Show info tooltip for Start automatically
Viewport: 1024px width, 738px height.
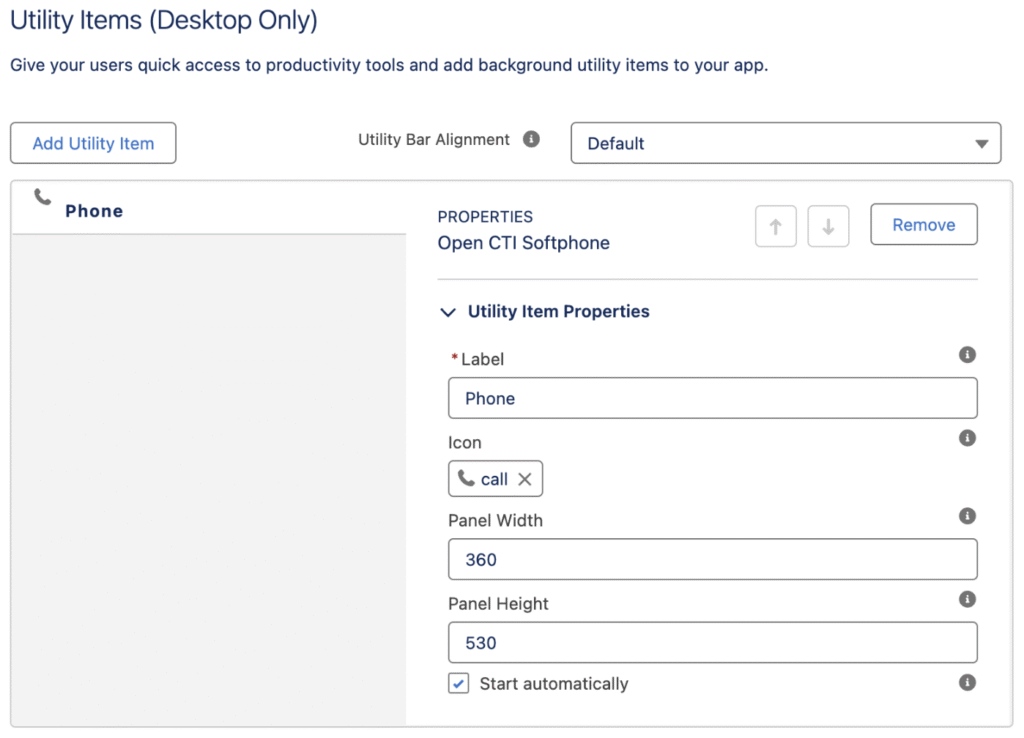pos(966,682)
